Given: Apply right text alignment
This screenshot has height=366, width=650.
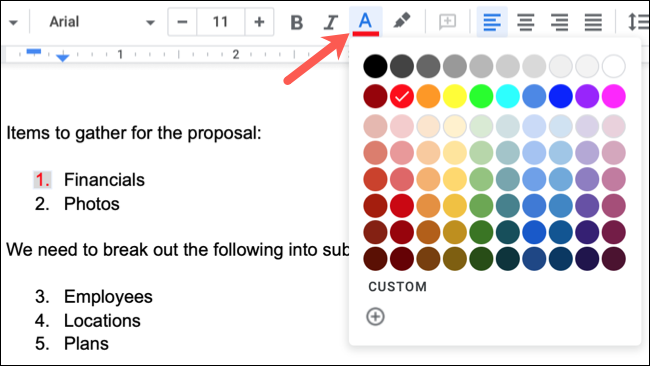Looking at the screenshot, I should tap(559, 22).
